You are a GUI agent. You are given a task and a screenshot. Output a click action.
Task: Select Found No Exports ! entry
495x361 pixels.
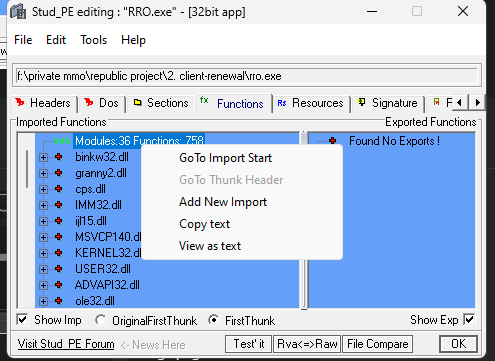[394, 141]
